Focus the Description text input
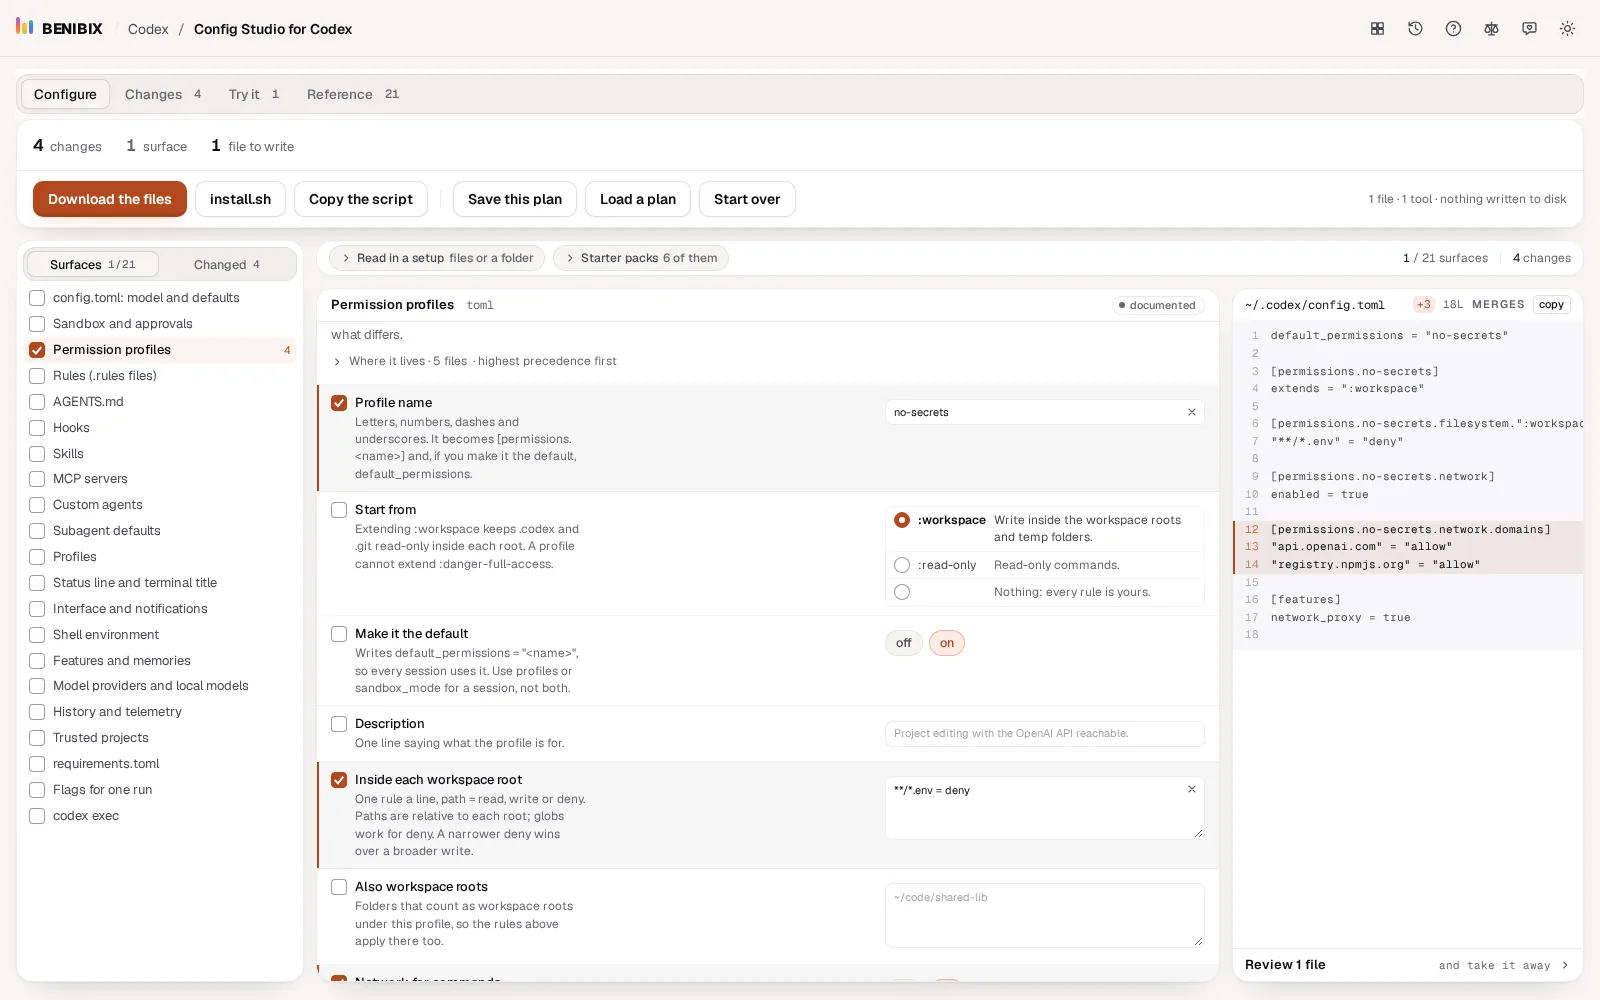Image resolution: width=1600 pixels, height=1000 pixels. 1045,734
